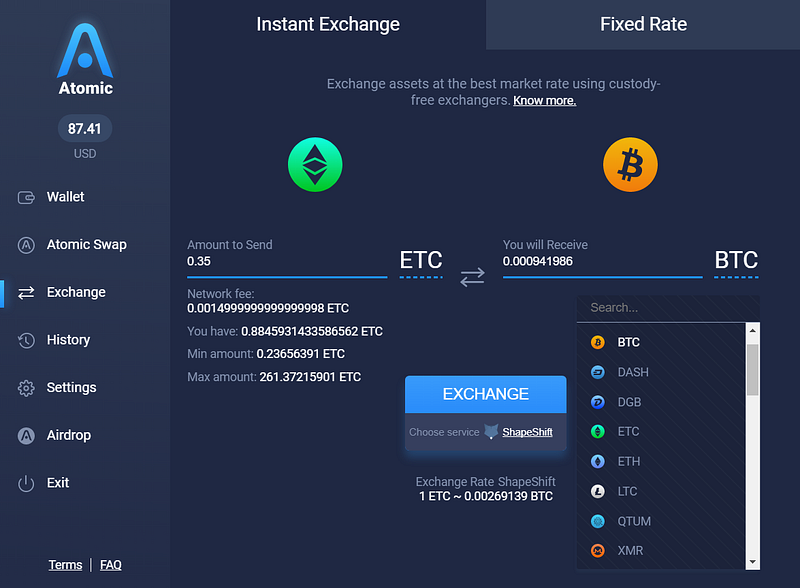This screenshot has width=800, height=588.
Task: Click the XMR coin icon in list
Action: tap(597, 551)
